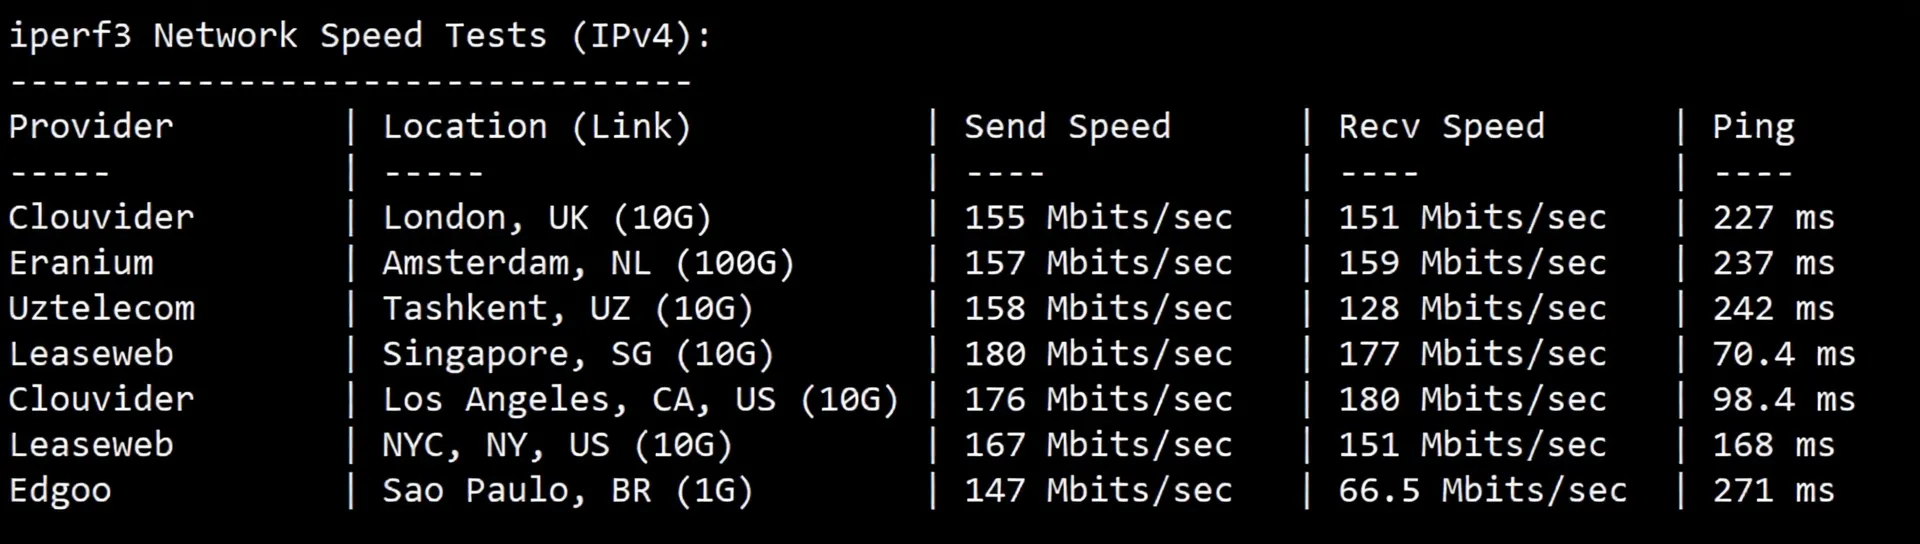The image size is (1920, 544).
Task: Select the 180 Mbits/sec Singapore send speed
Action: pyautogui.click(x=1098, y=354)
